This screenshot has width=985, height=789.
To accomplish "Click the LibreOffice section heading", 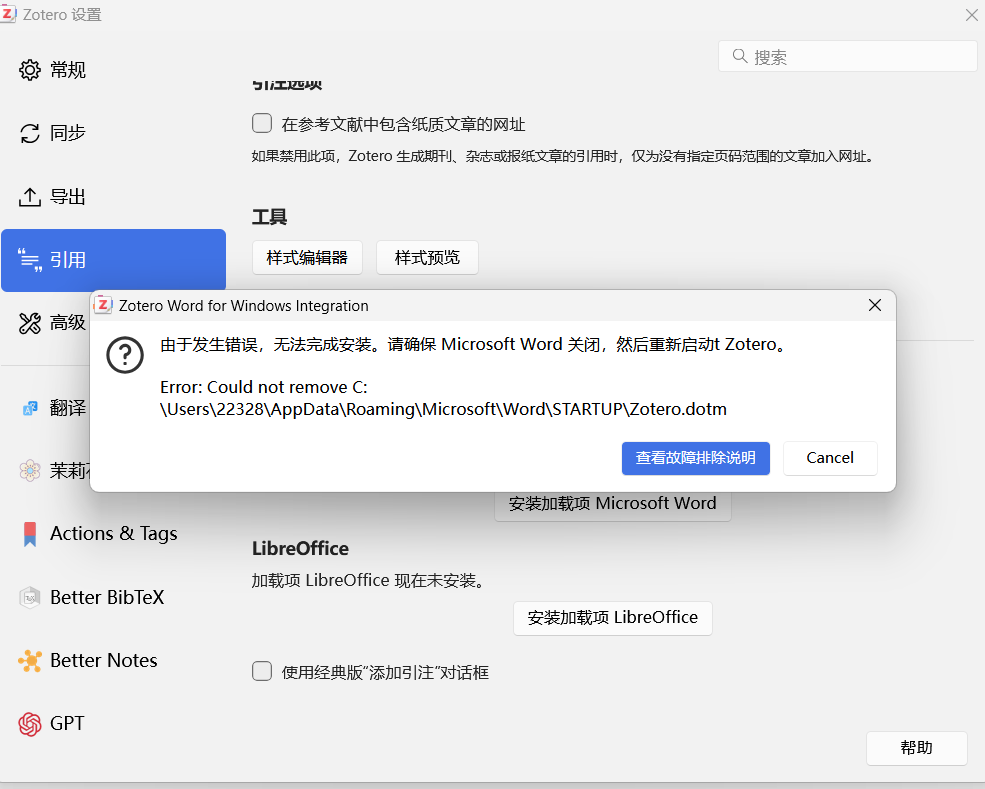I will (300, 548).
